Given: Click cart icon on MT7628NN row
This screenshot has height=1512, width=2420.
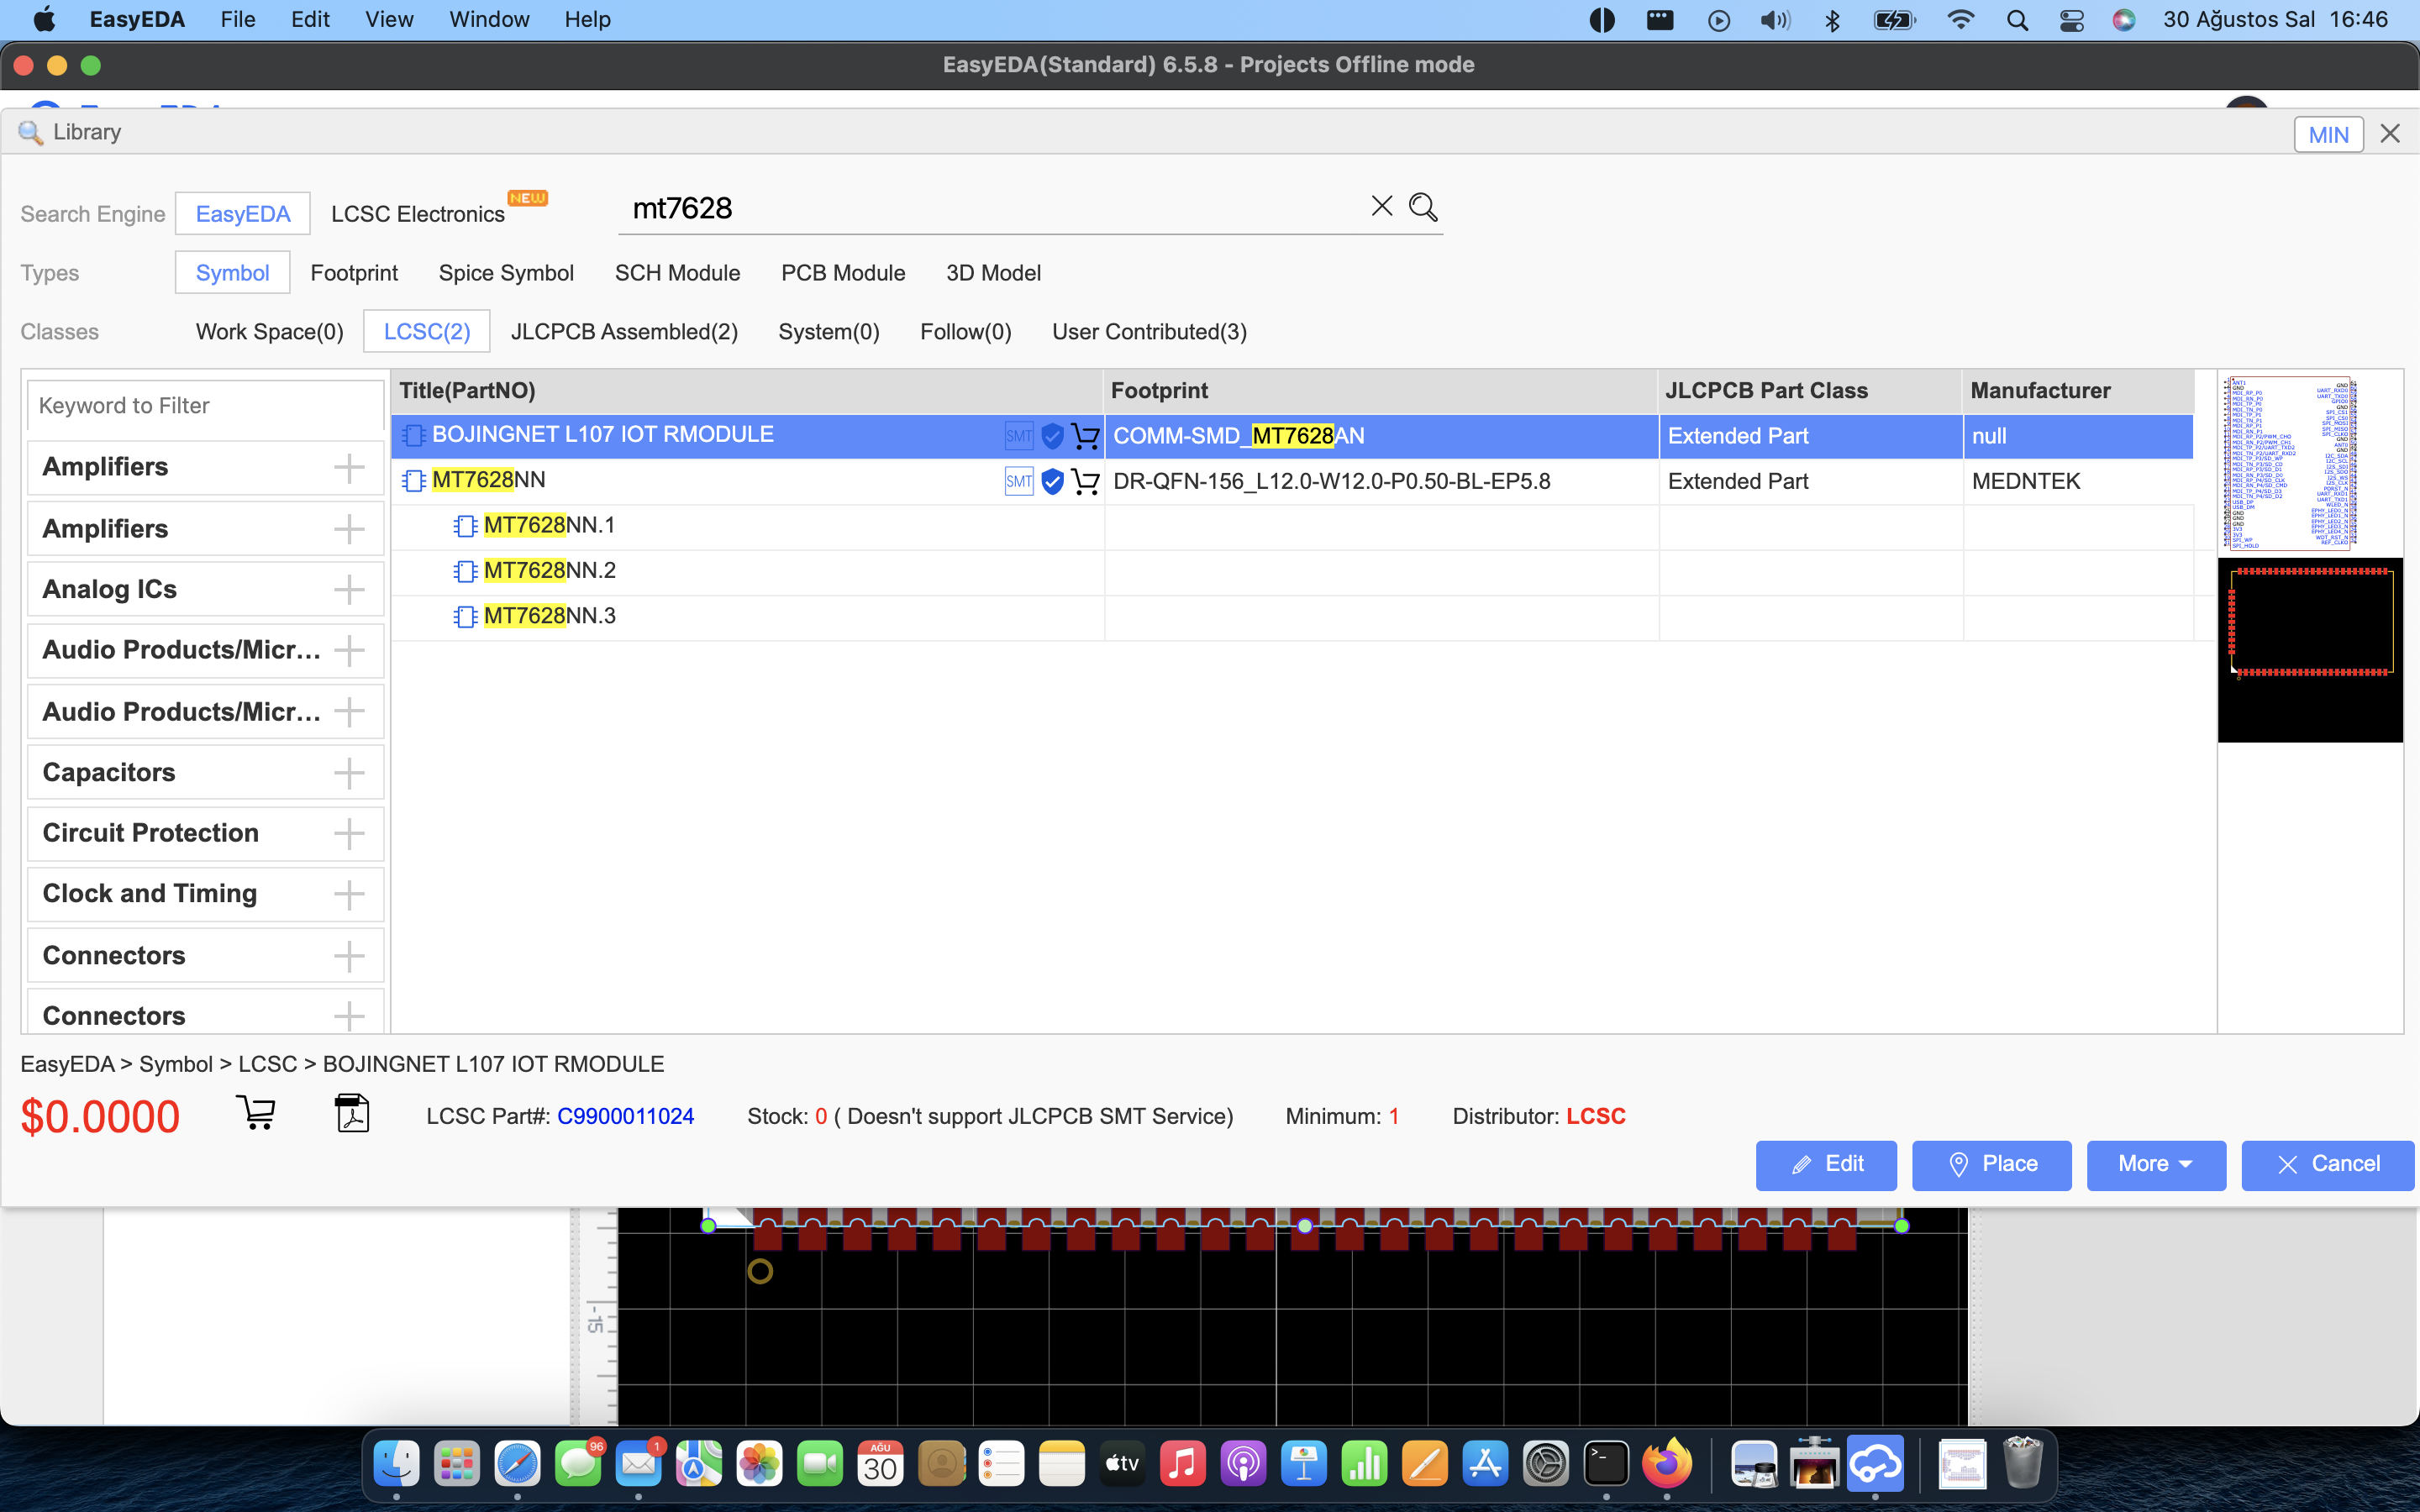Looking at the screenshot, I should (1085, 481).
